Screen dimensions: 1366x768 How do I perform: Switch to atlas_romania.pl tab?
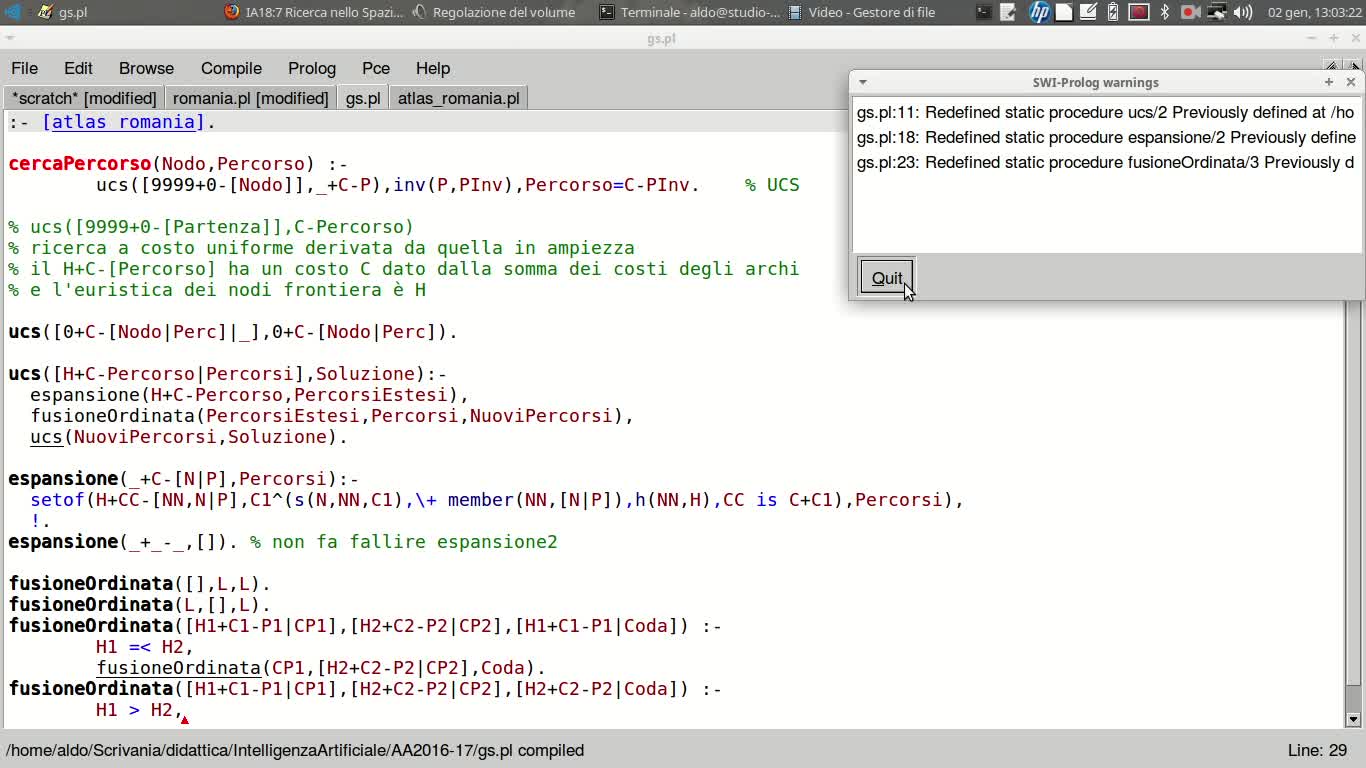point(458,98)
